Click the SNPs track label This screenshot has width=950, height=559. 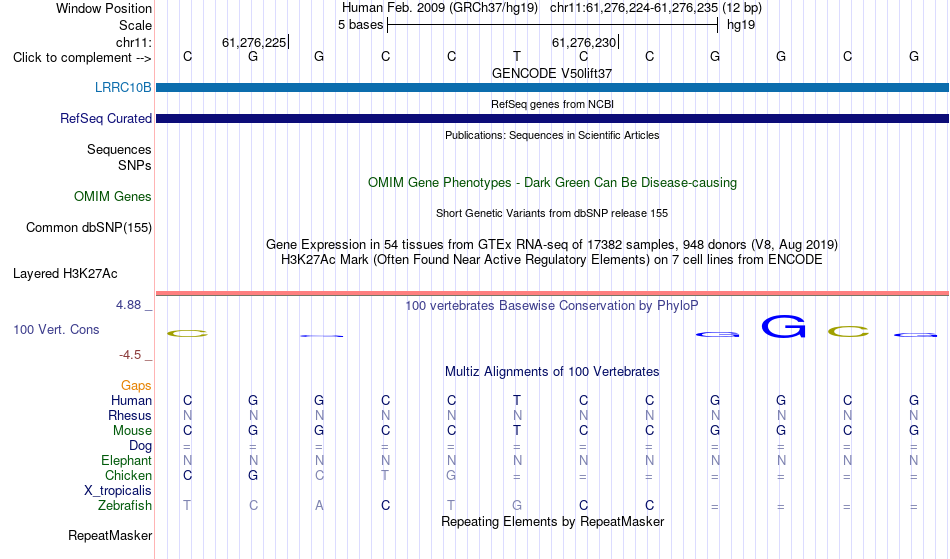135,165
